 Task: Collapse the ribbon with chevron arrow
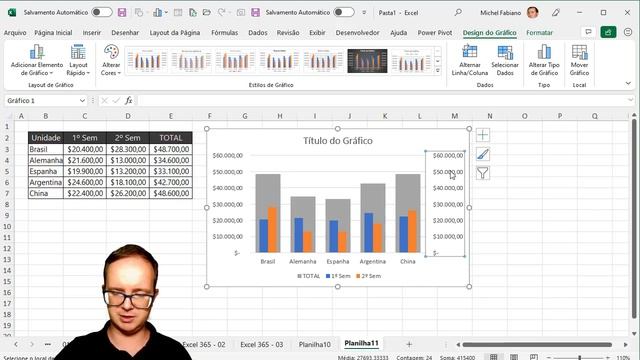[x=628, y=83]
